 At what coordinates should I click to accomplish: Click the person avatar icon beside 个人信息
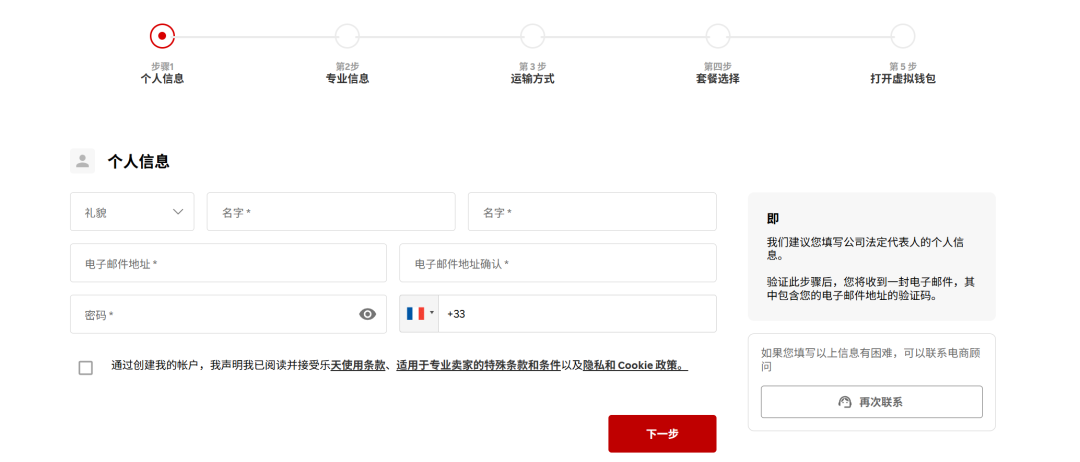82,161
